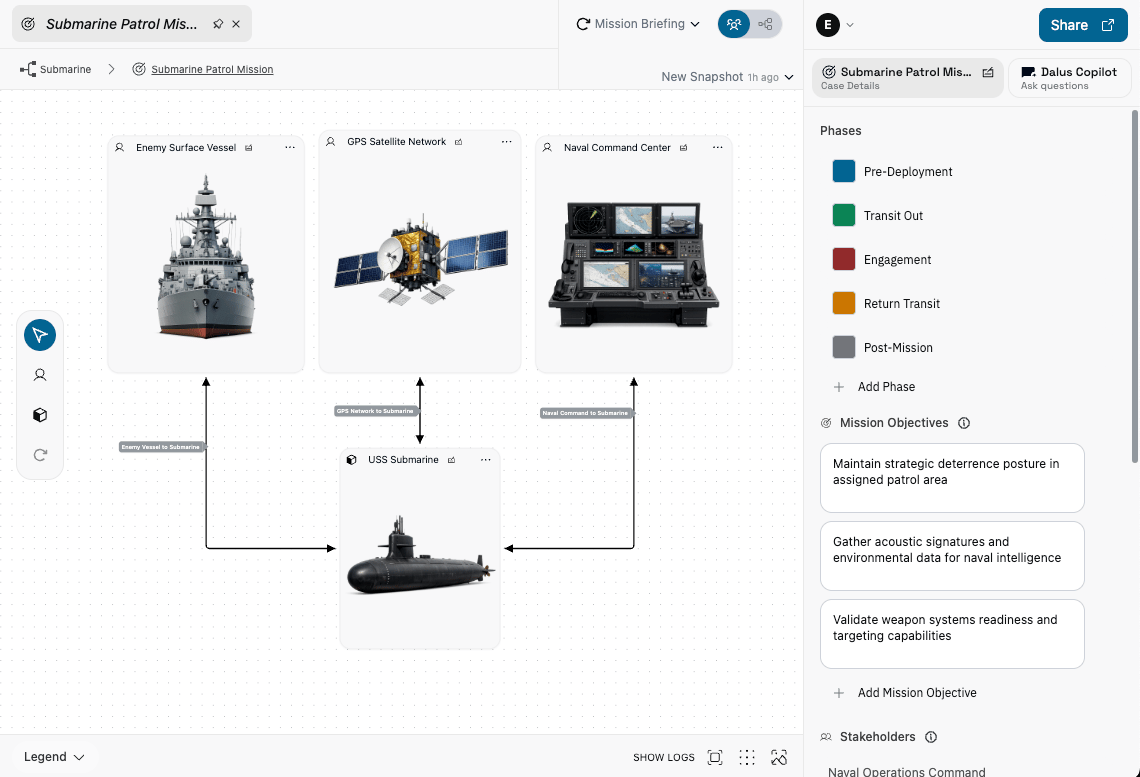The image size is (1140, 777).
Task: Open GPS Satellite Network options menu
Action: (x=507, y=142)
